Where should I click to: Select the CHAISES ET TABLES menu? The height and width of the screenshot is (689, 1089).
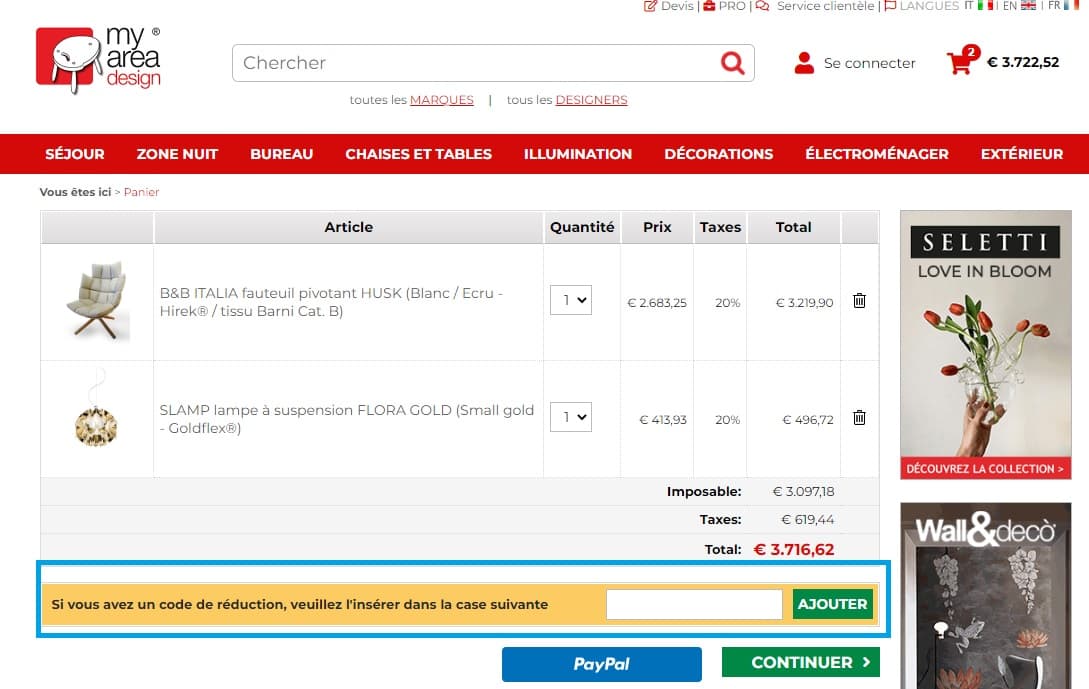(418, 154)
